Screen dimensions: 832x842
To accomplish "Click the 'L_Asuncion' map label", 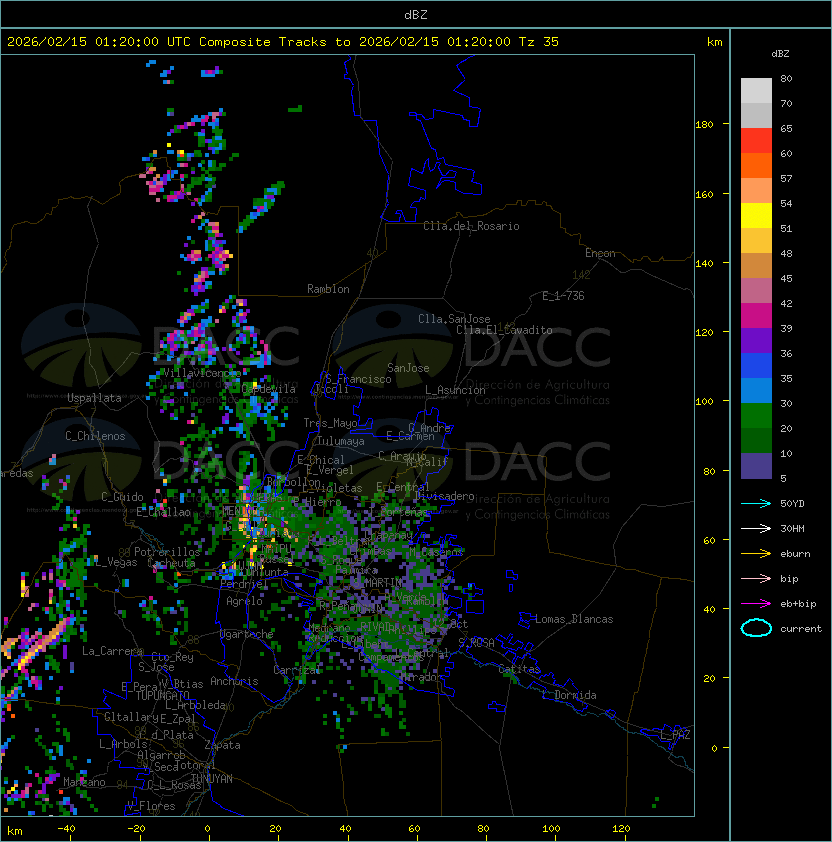I will point(455,390).
